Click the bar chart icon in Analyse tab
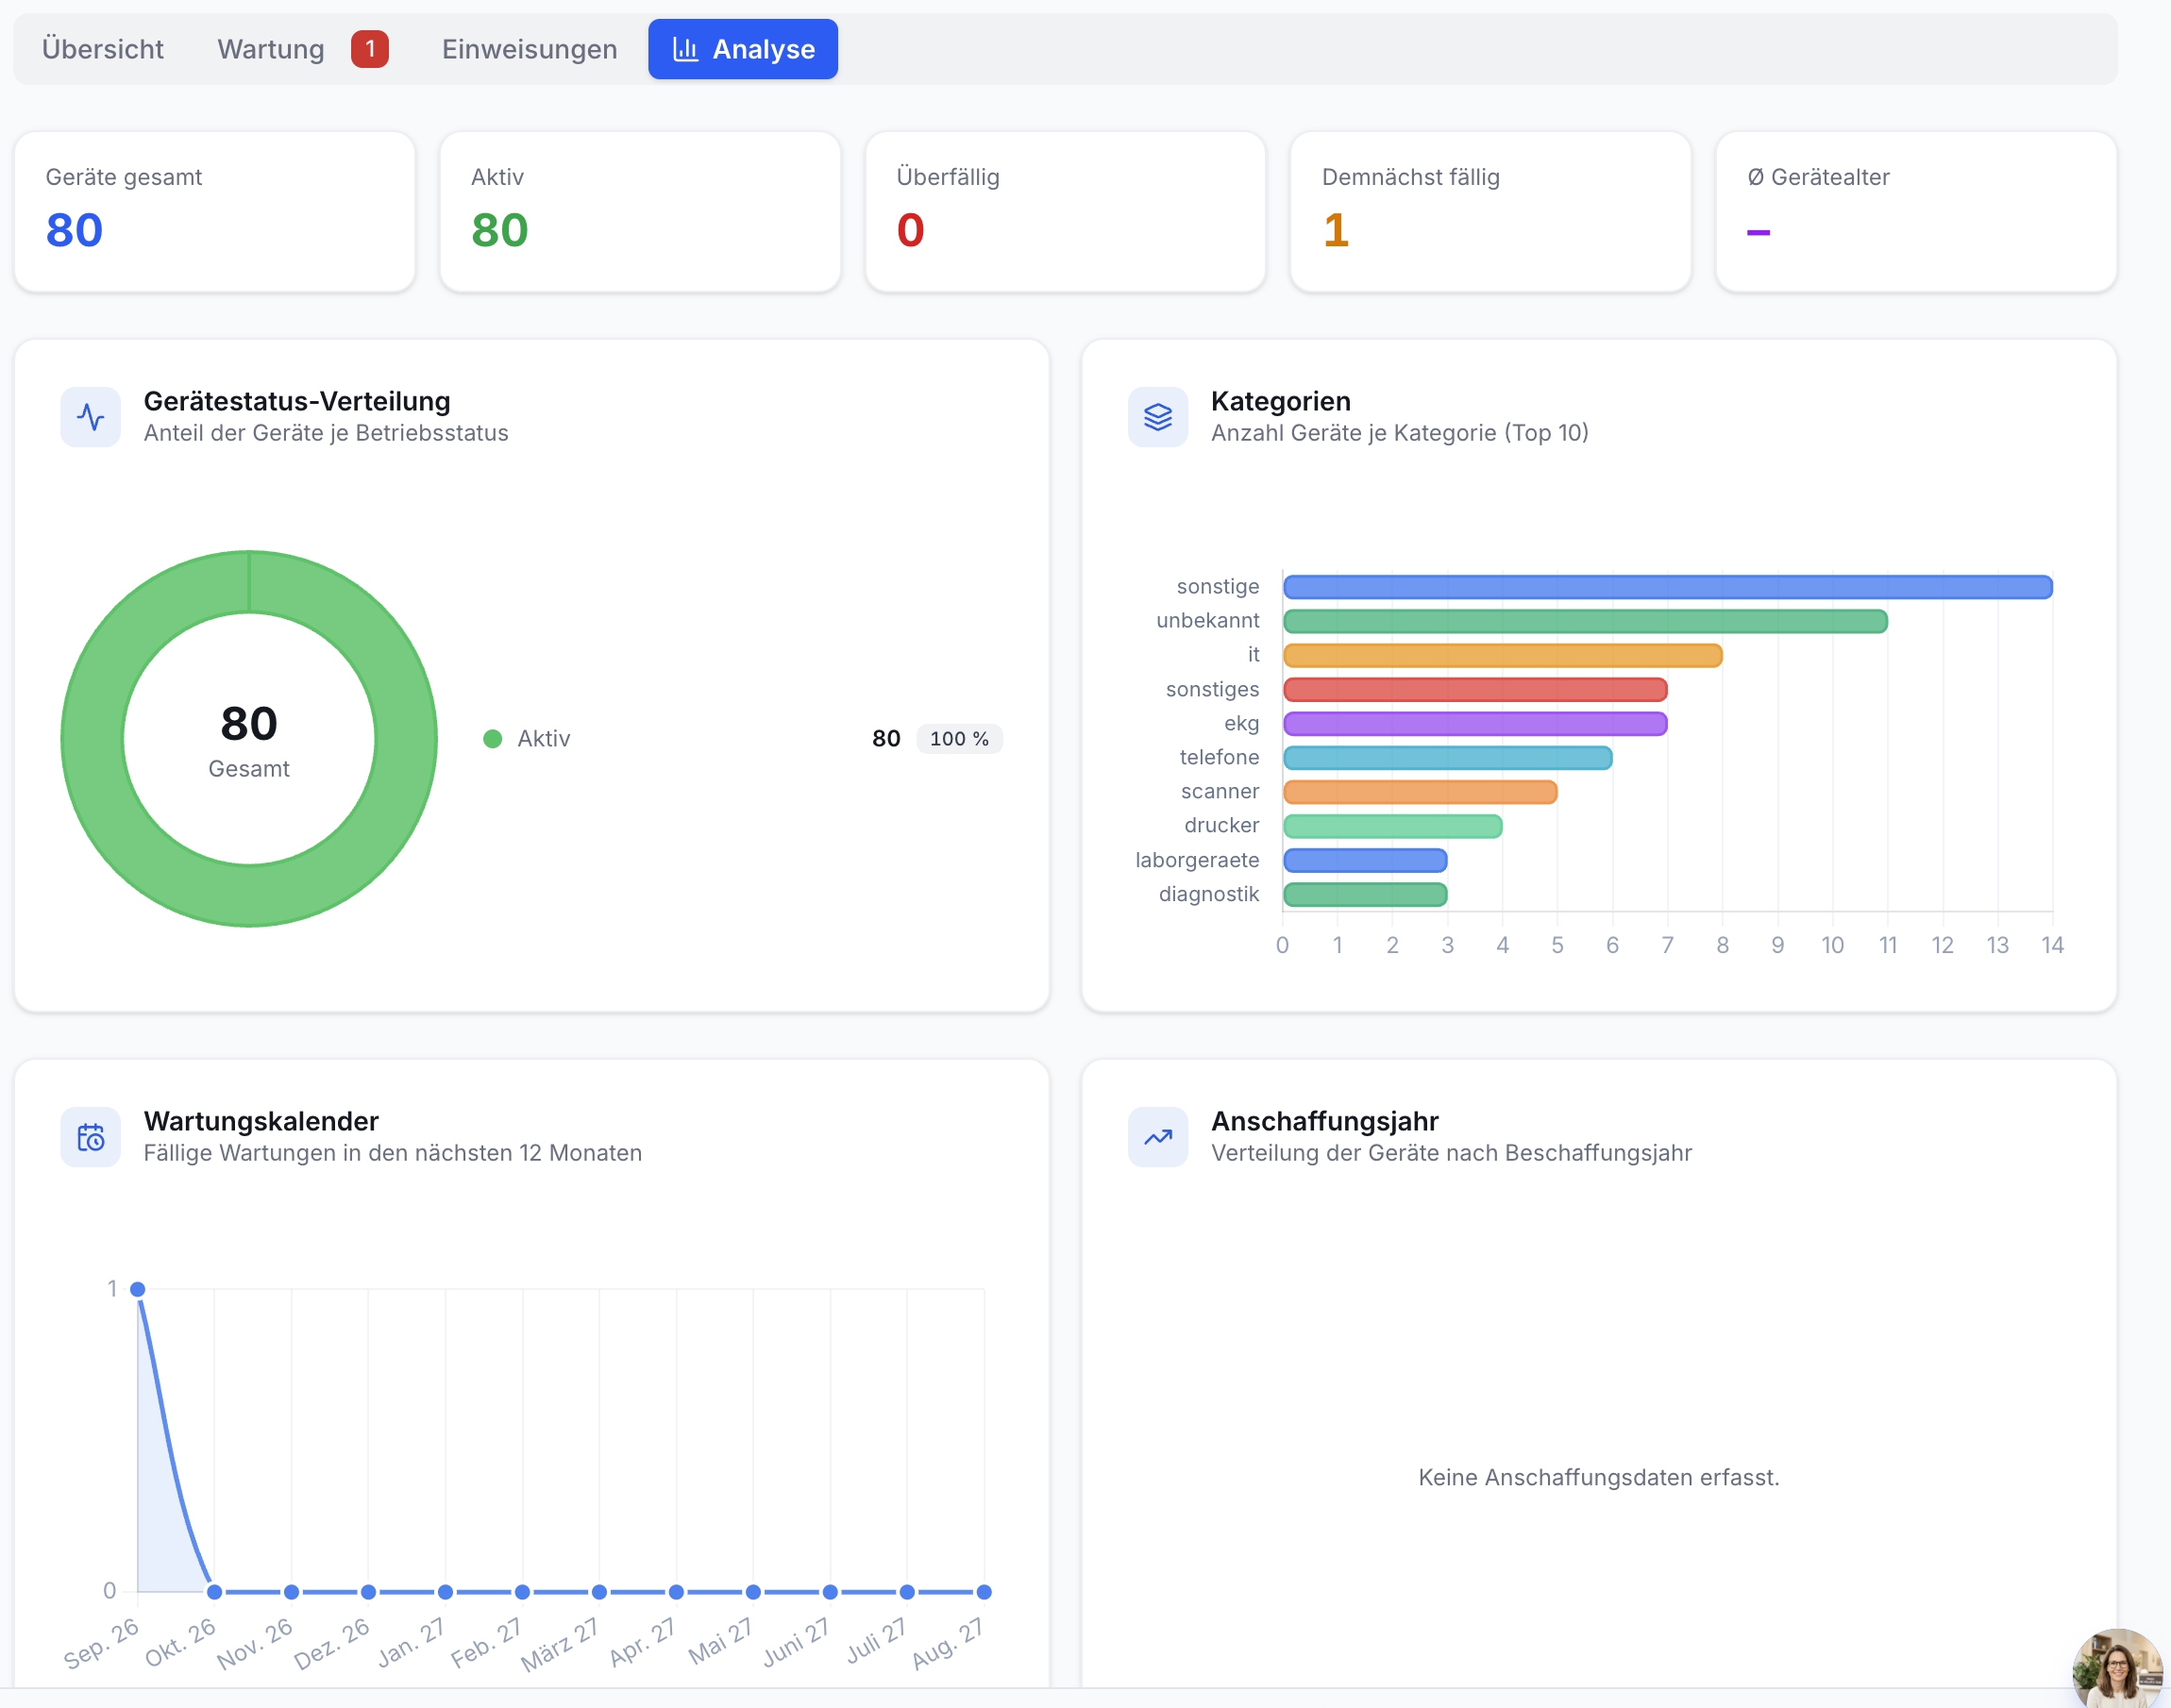 point(685,49)
